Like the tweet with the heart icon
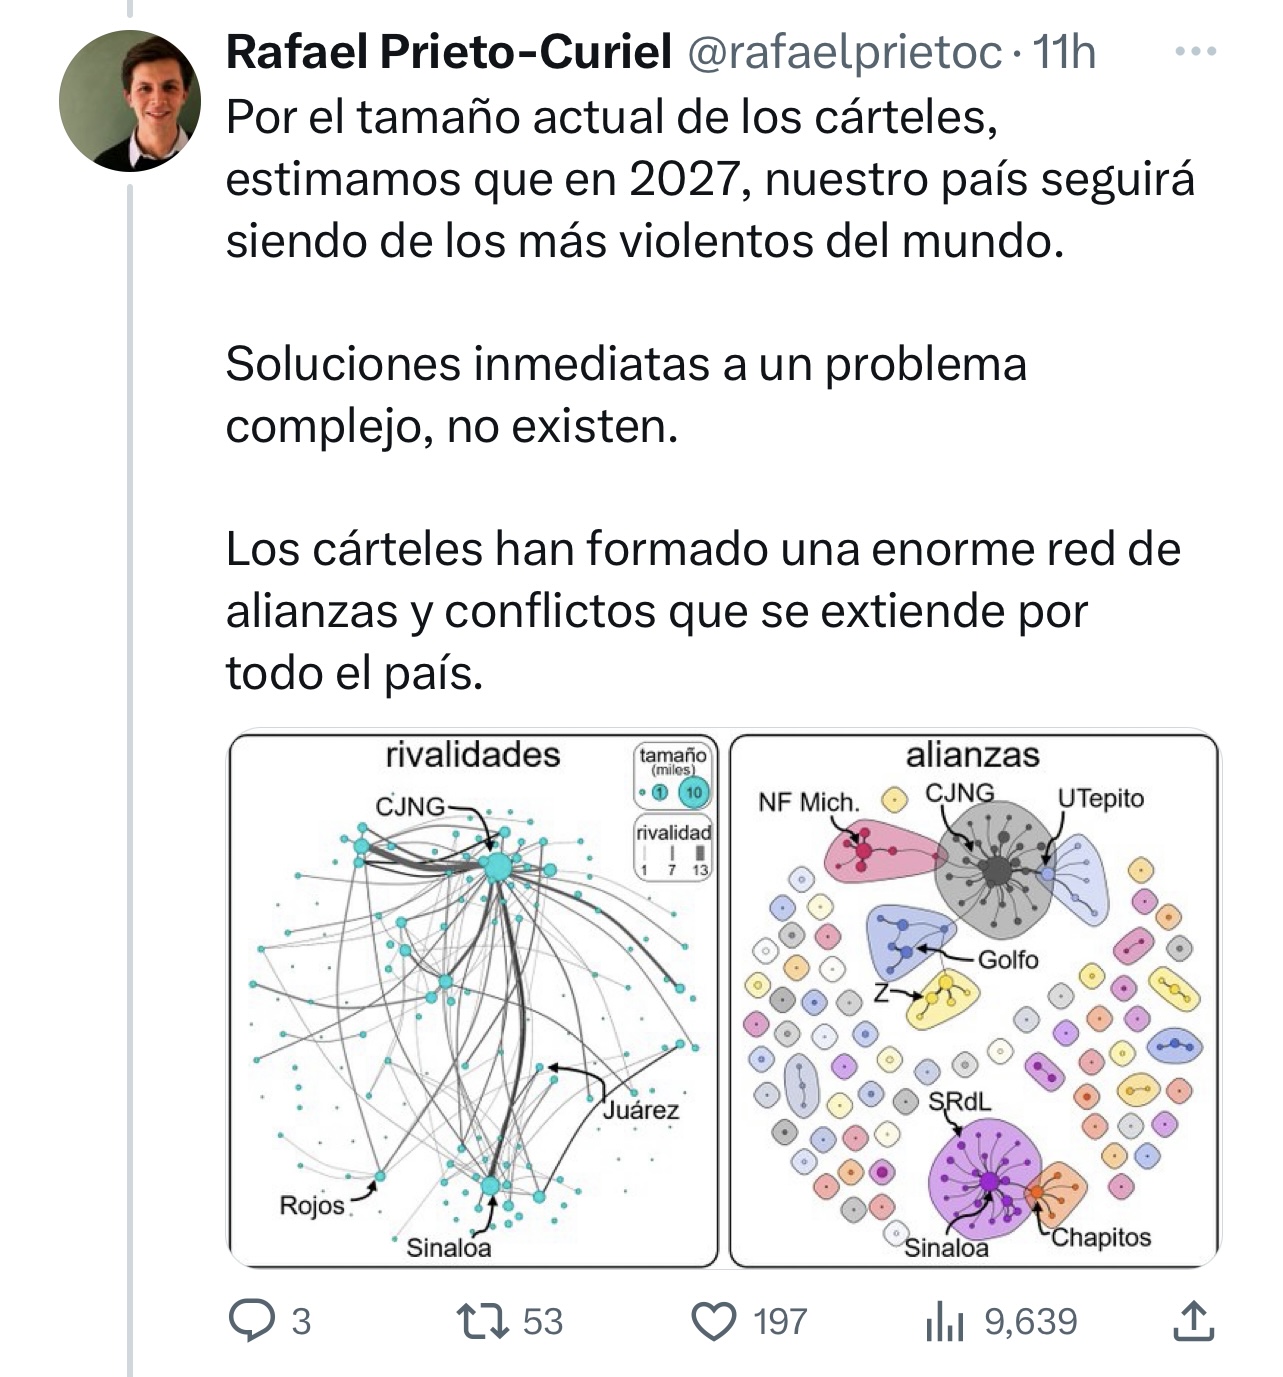Image resolution: width=1283 pixels, height=1377 pixels. pos(714,1321)
